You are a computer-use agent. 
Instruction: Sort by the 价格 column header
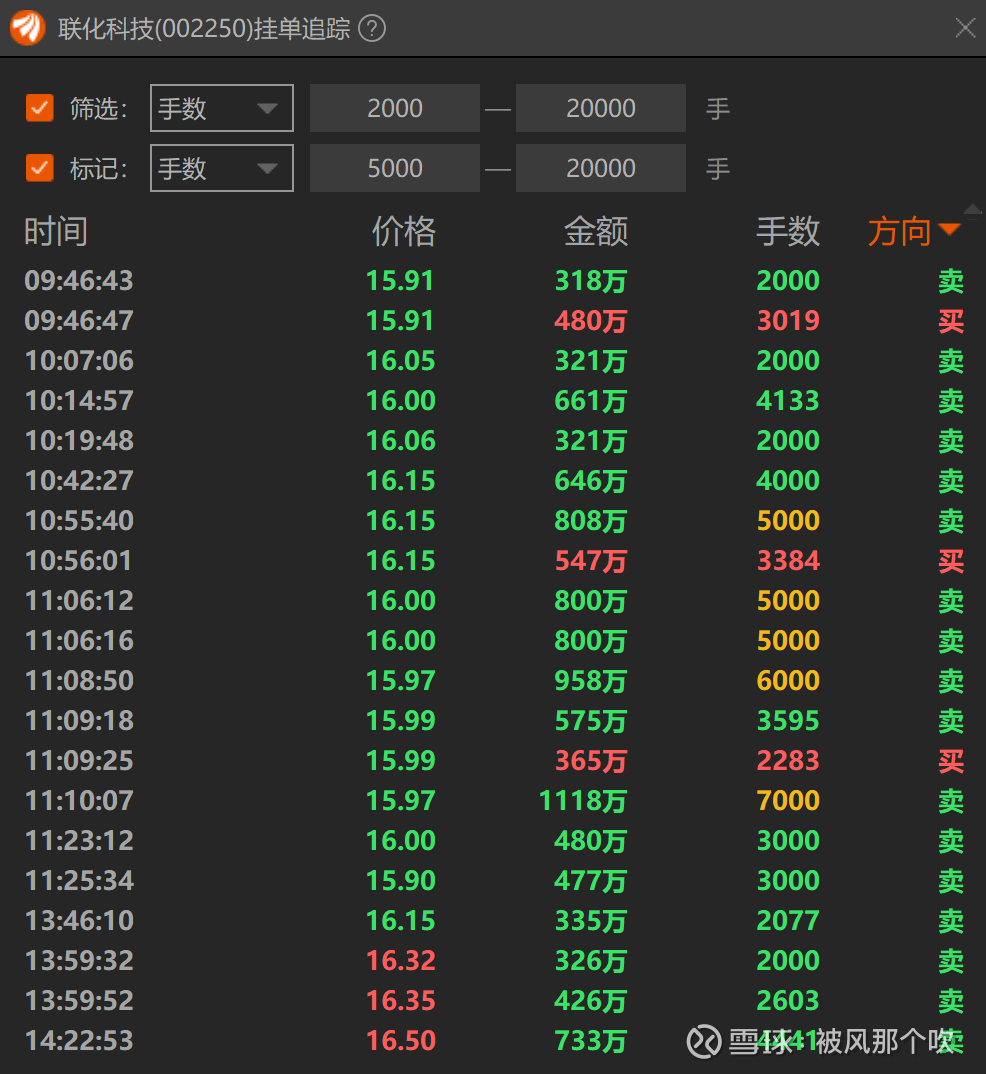(403, 232)
